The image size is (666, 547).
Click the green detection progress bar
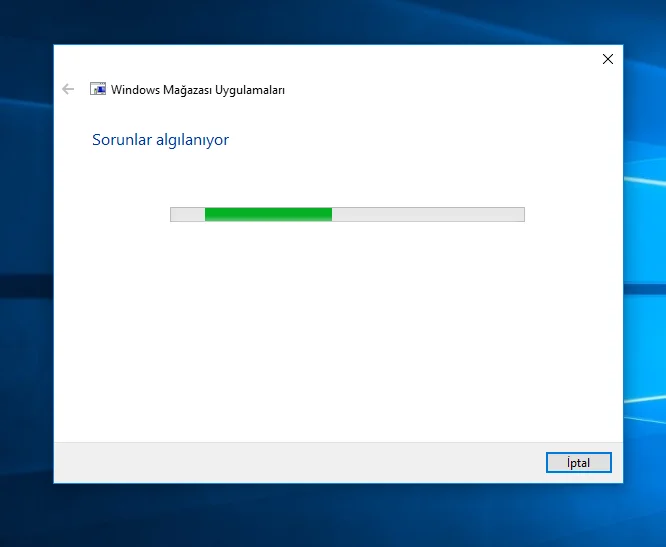tap(347, 214)
